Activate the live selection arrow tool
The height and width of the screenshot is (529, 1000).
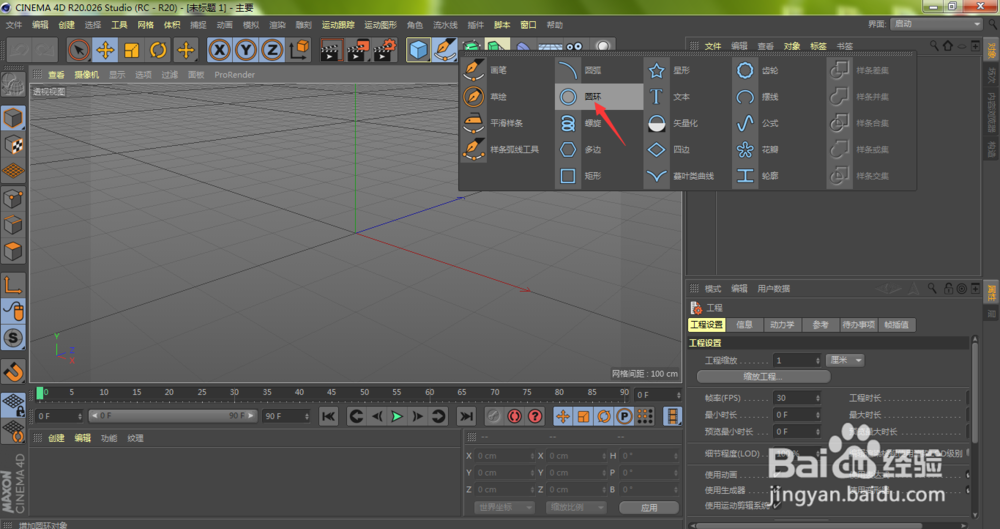coord(78,50)
